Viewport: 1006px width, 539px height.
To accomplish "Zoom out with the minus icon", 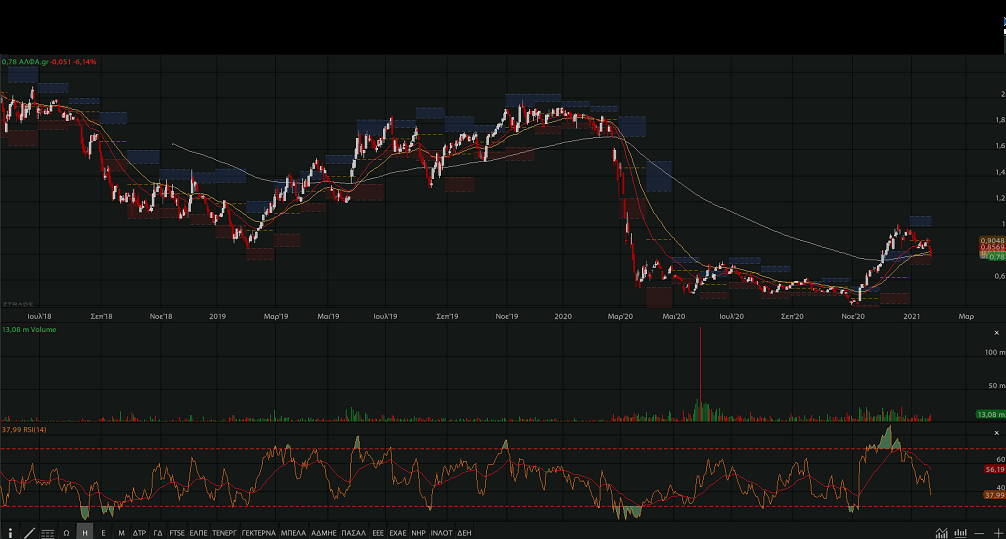I will pyautogui.click(x=980, y=532).
